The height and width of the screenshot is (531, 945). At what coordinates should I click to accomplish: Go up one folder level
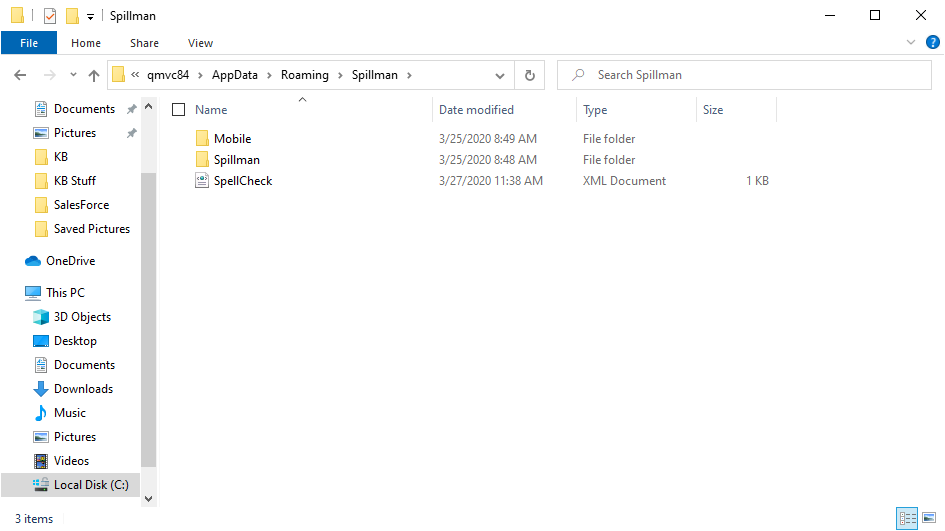tap(93, 75)
